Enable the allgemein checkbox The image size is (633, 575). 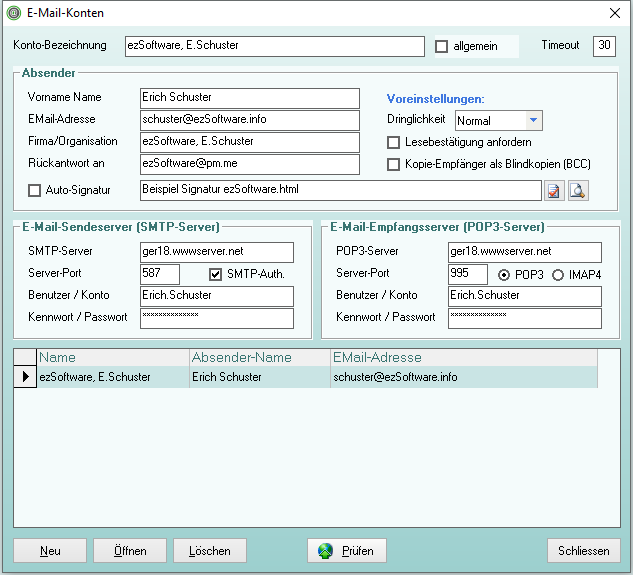tap(442, 47)
